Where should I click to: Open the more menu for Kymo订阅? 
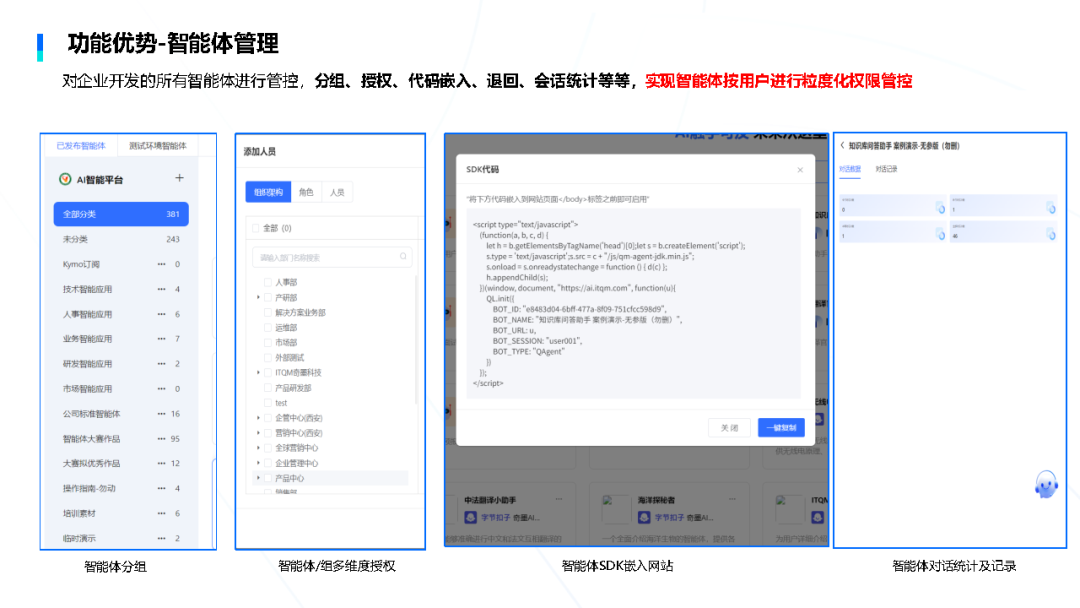tap(161, 264)
